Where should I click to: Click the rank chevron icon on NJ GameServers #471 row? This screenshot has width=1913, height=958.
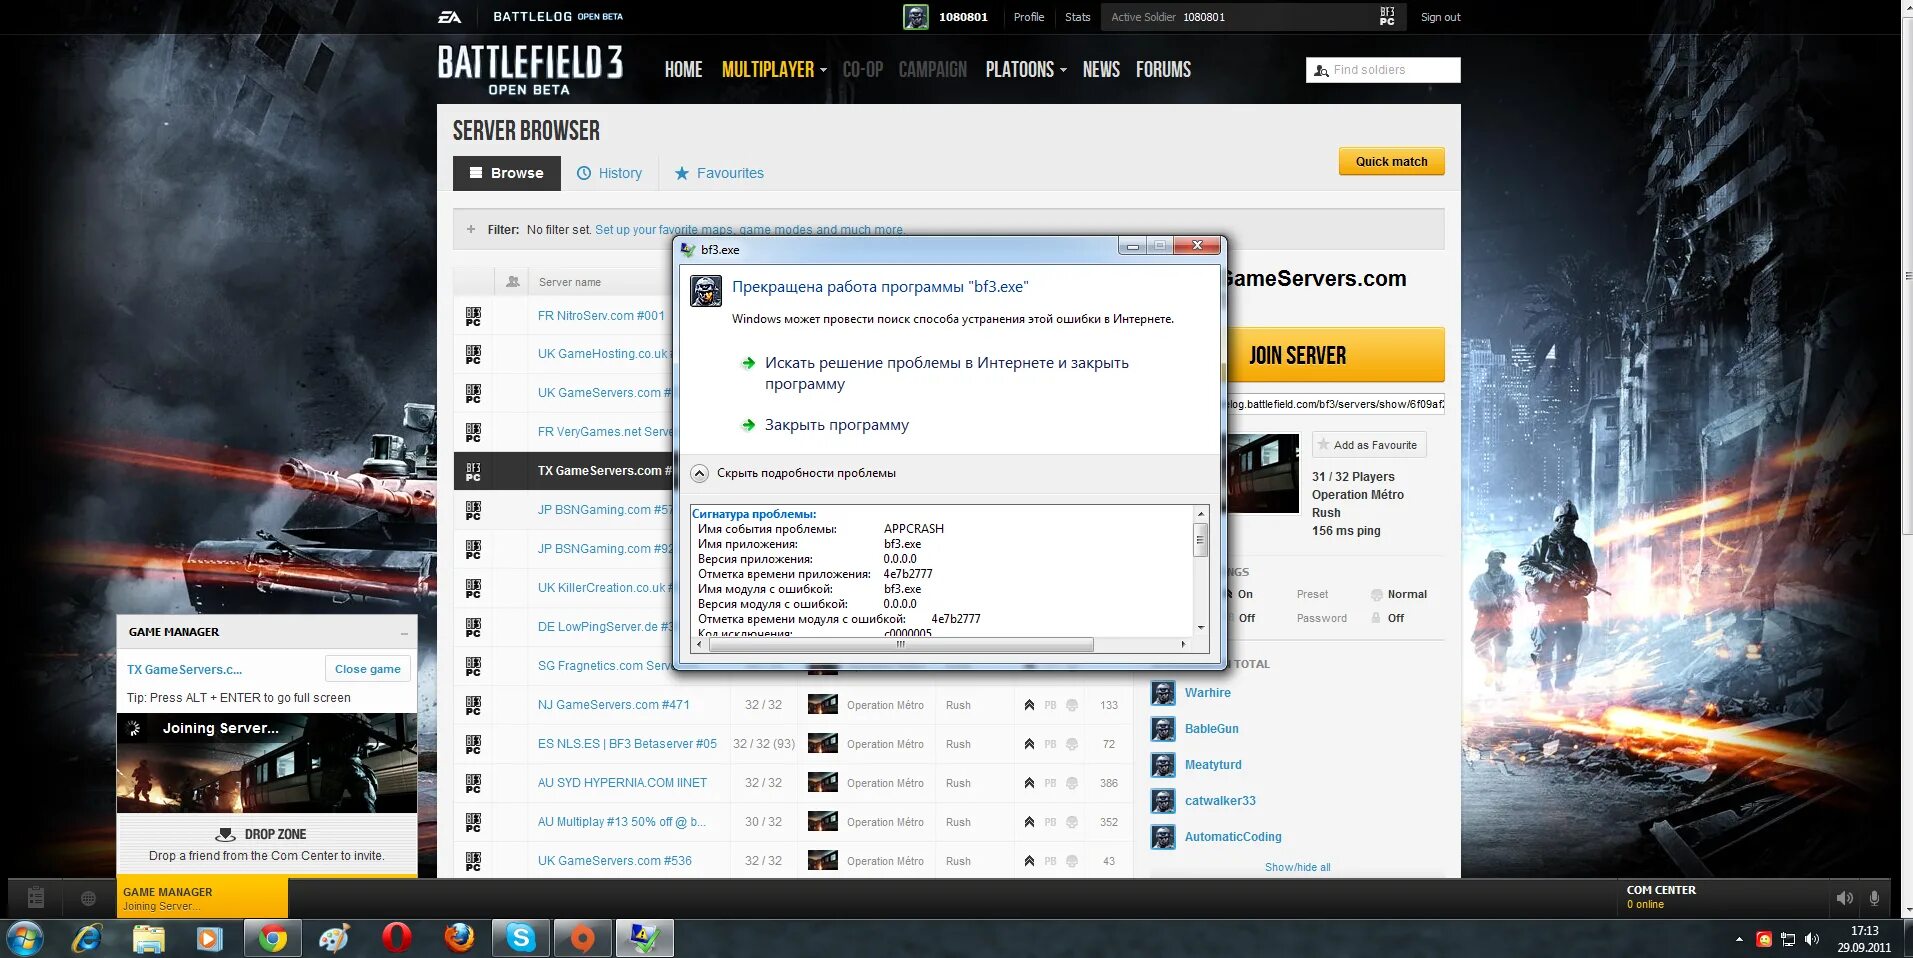pyautogui.click(x=1029, y=705)
